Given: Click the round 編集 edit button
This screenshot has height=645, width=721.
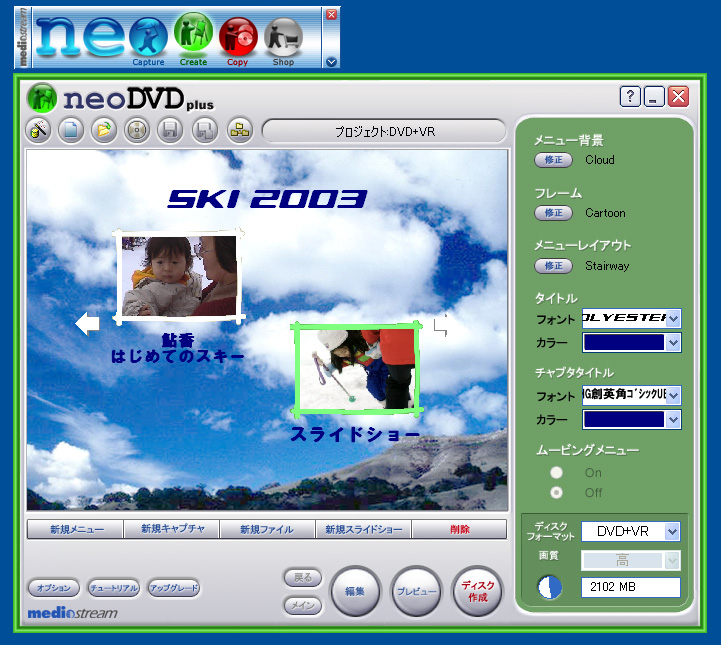Looking at the screenshot, I should (x=355, y=592).
